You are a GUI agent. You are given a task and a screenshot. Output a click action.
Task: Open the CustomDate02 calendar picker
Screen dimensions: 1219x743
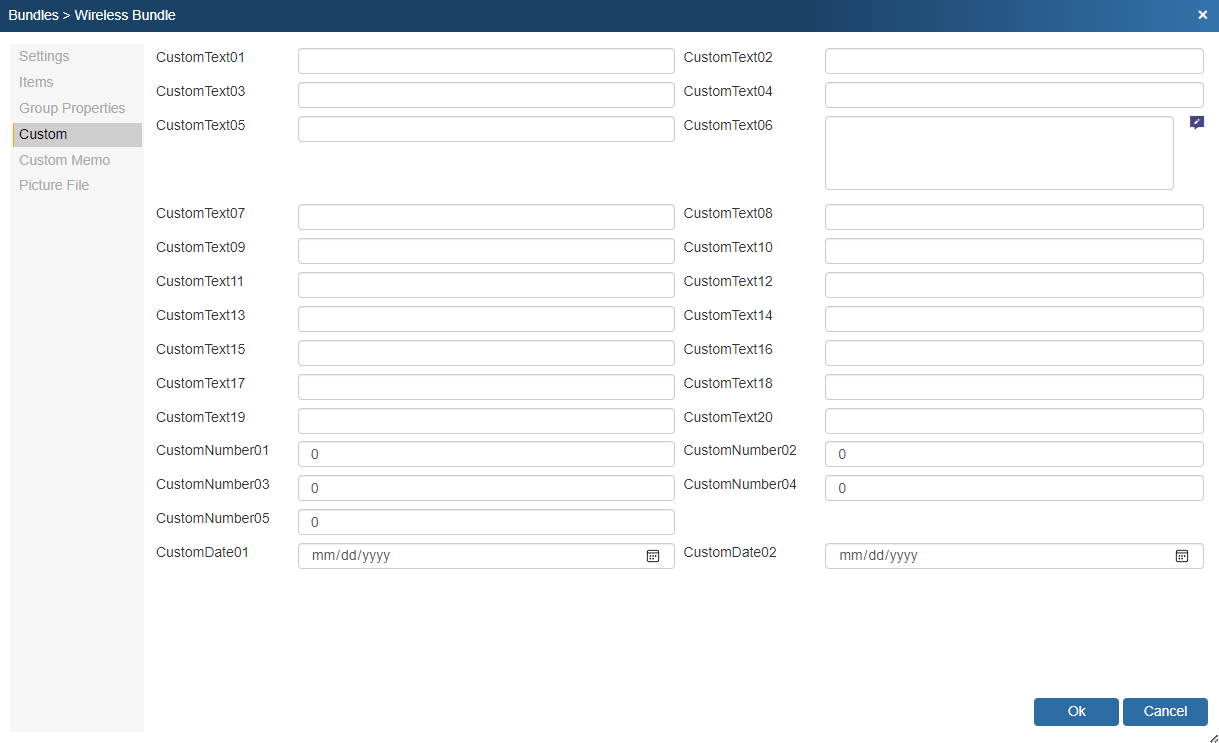[x=1181, y=556]
